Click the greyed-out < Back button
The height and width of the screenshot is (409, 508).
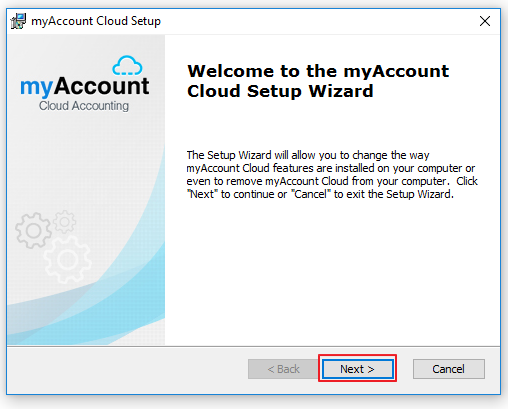click(x=283, y=369)
